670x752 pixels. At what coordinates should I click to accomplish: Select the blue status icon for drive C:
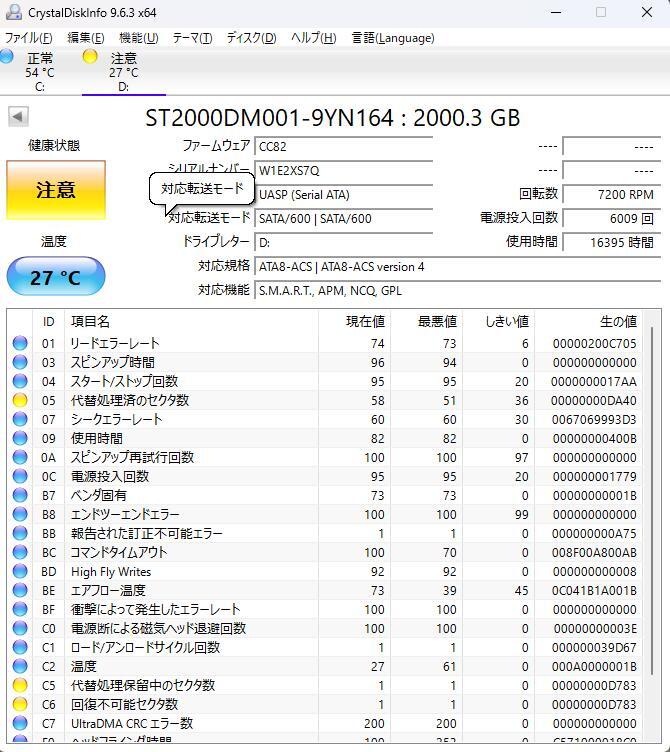[x=7, y=57]
